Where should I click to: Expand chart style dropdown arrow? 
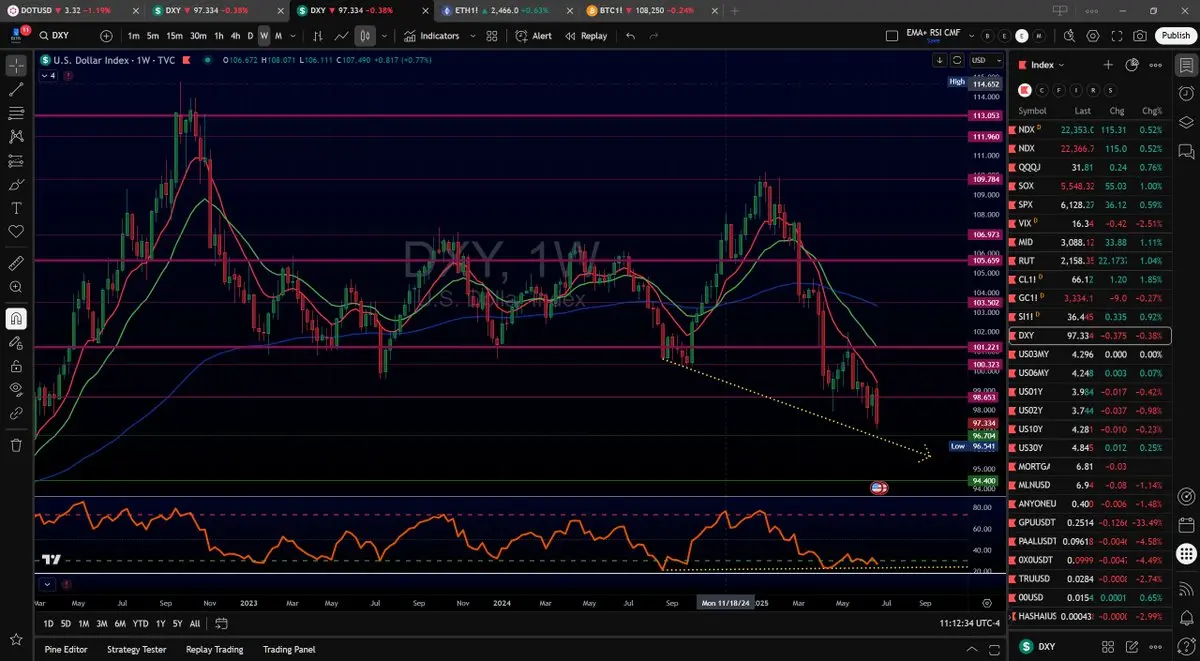(384, 36)
